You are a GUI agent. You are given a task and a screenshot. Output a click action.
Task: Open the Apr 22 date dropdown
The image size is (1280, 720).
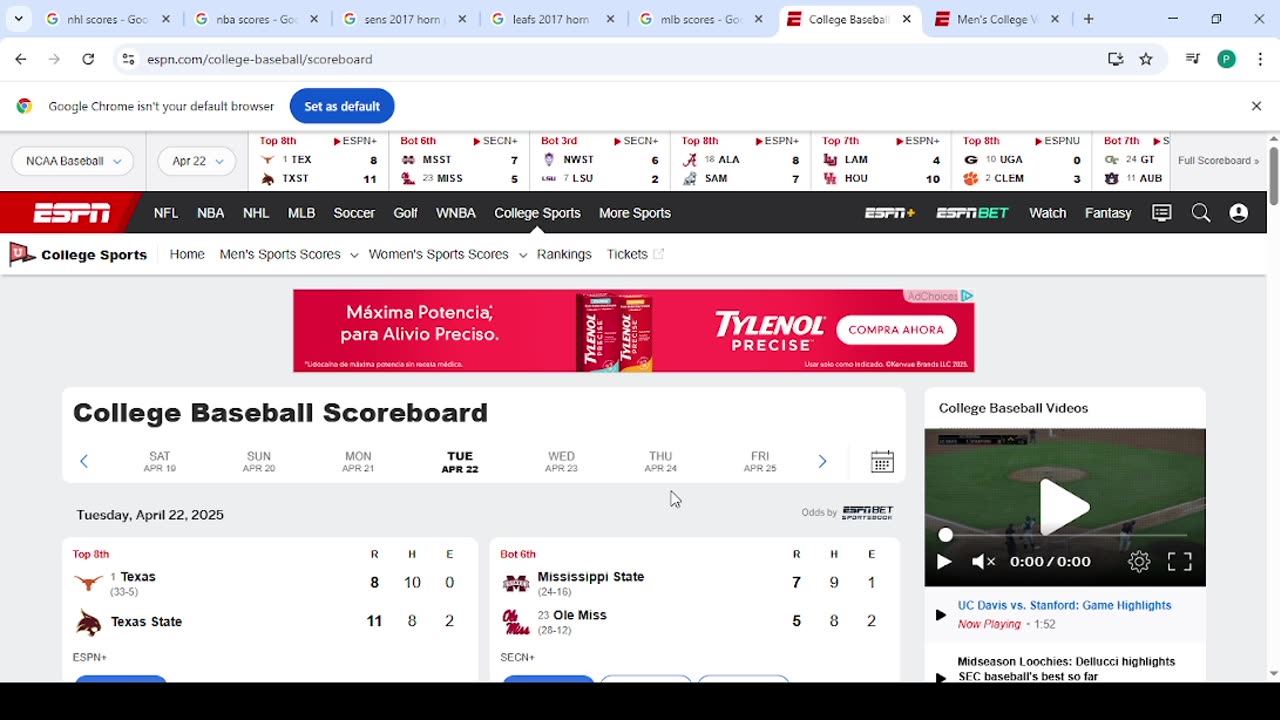(196, 161)
